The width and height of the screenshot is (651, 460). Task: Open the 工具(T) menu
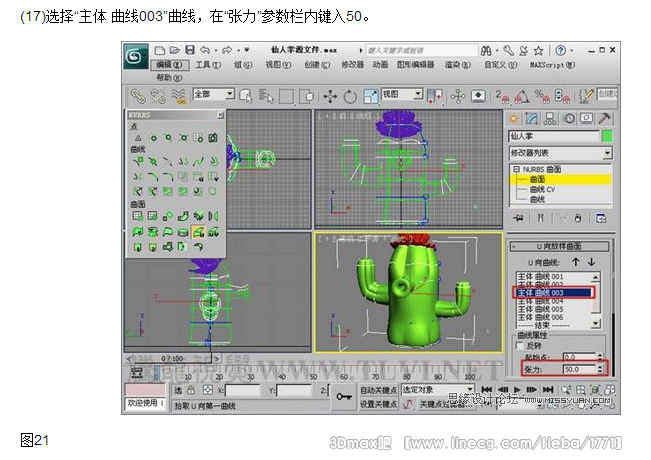208,65
